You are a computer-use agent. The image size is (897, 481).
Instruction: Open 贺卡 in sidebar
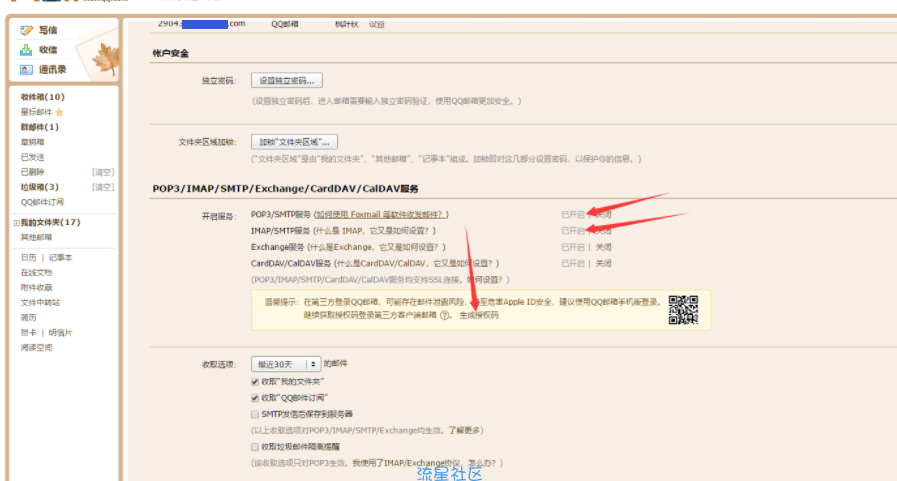[x=28, y=332]
